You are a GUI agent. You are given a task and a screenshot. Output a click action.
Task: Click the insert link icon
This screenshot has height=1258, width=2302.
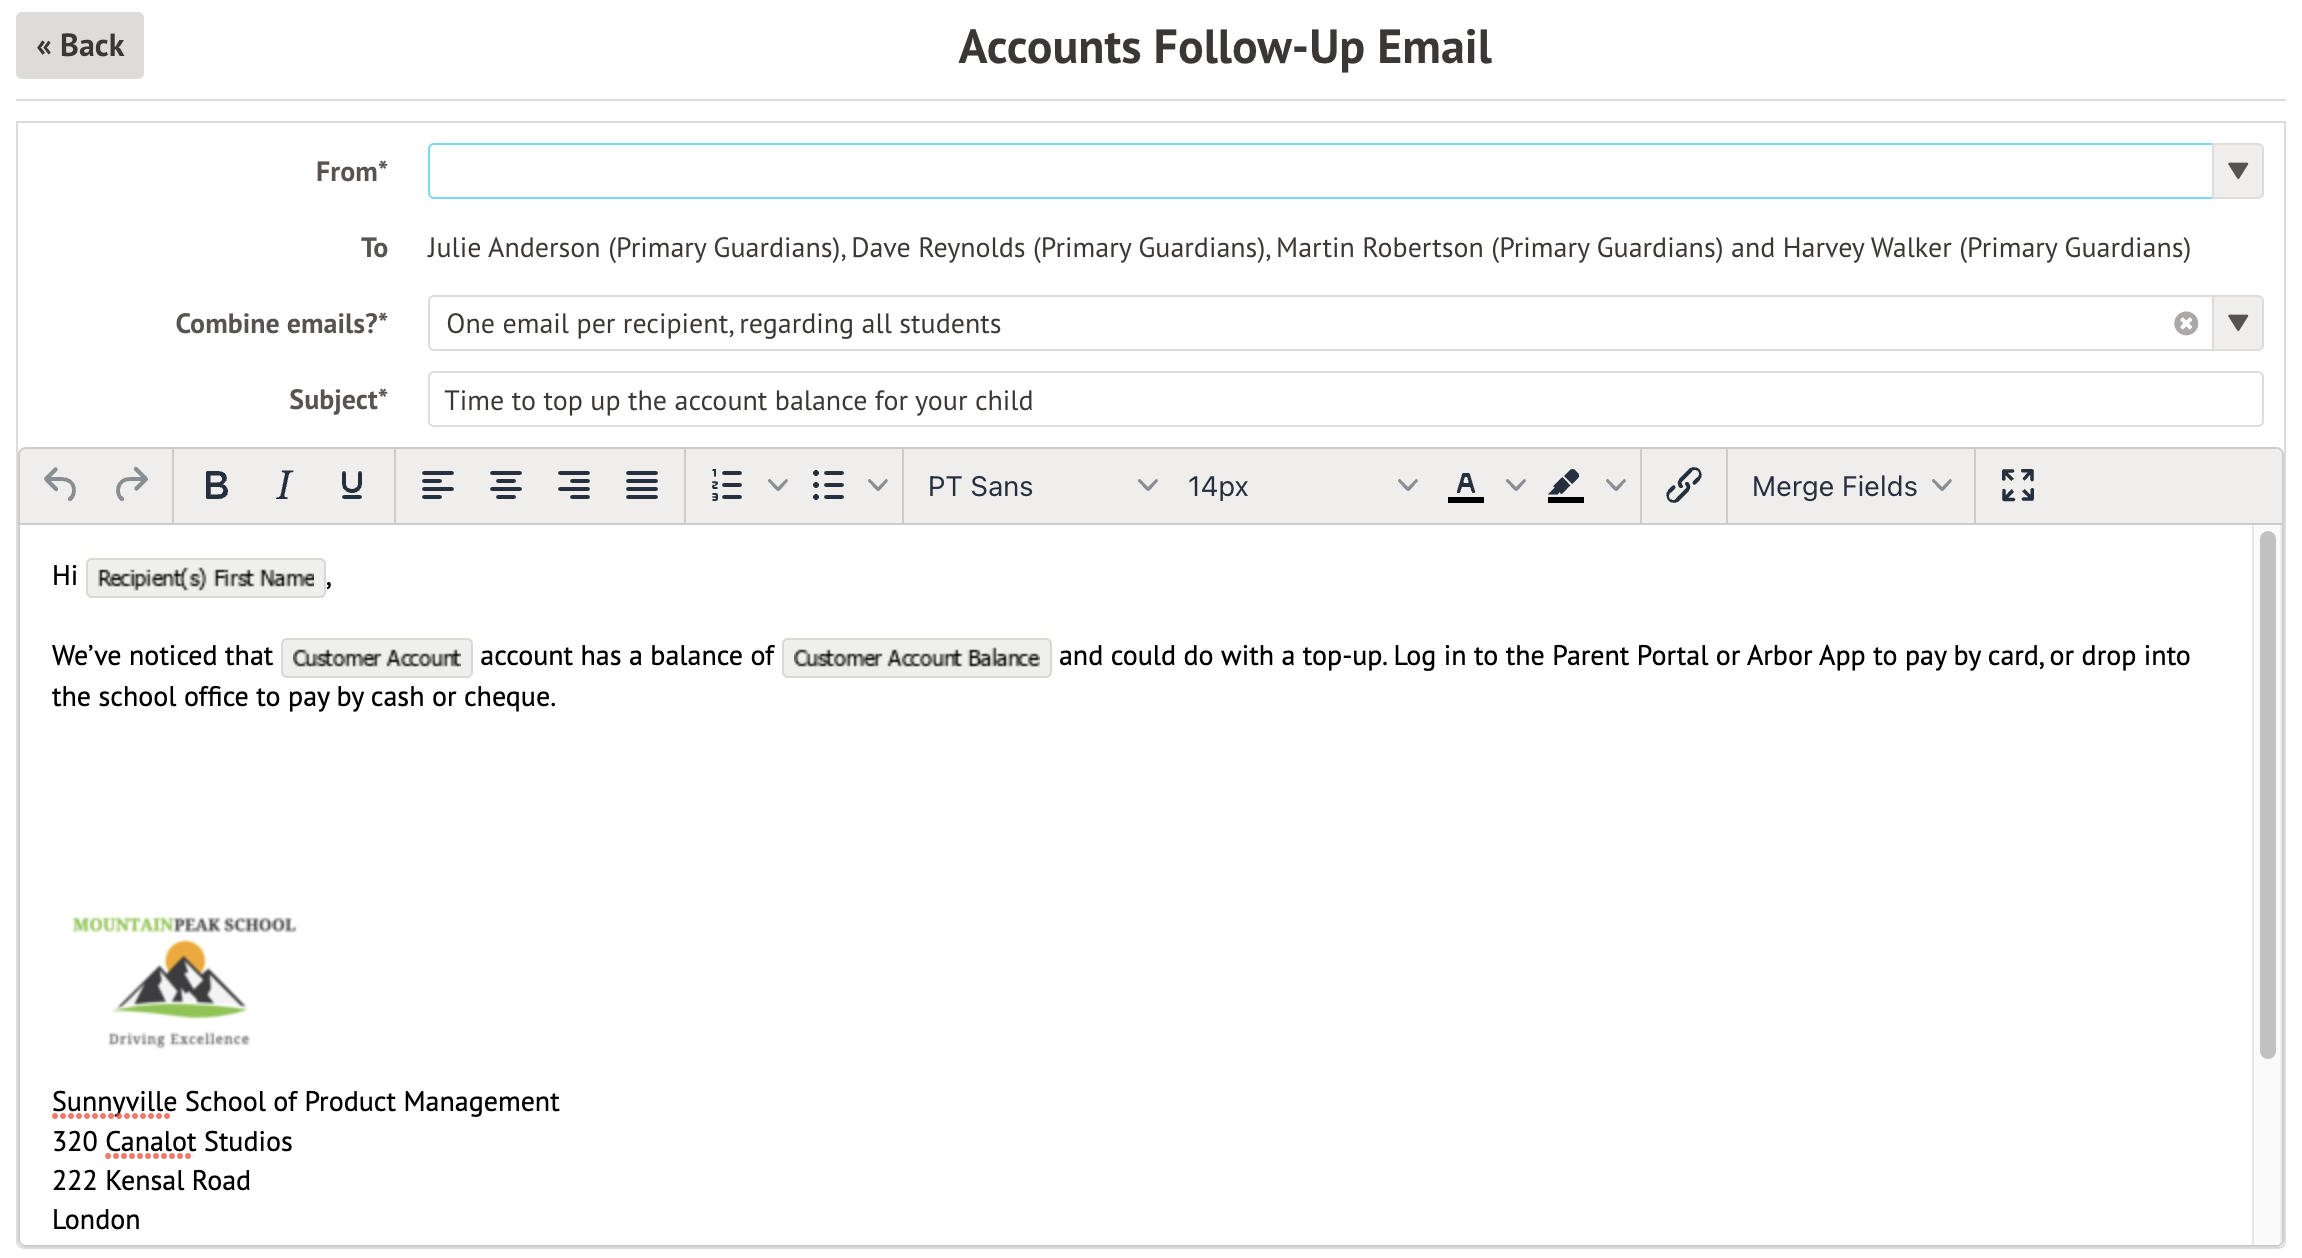(x=1683, y=485)
